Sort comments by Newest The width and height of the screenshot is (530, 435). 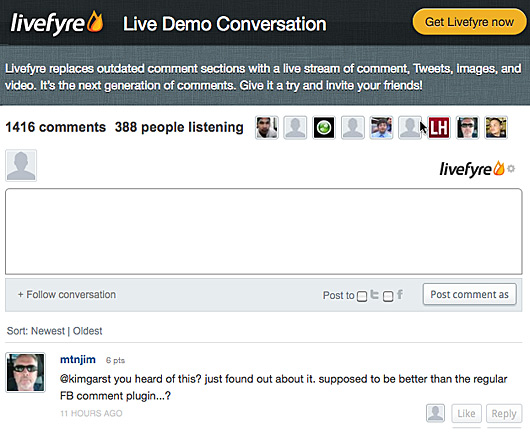[48, 331]
